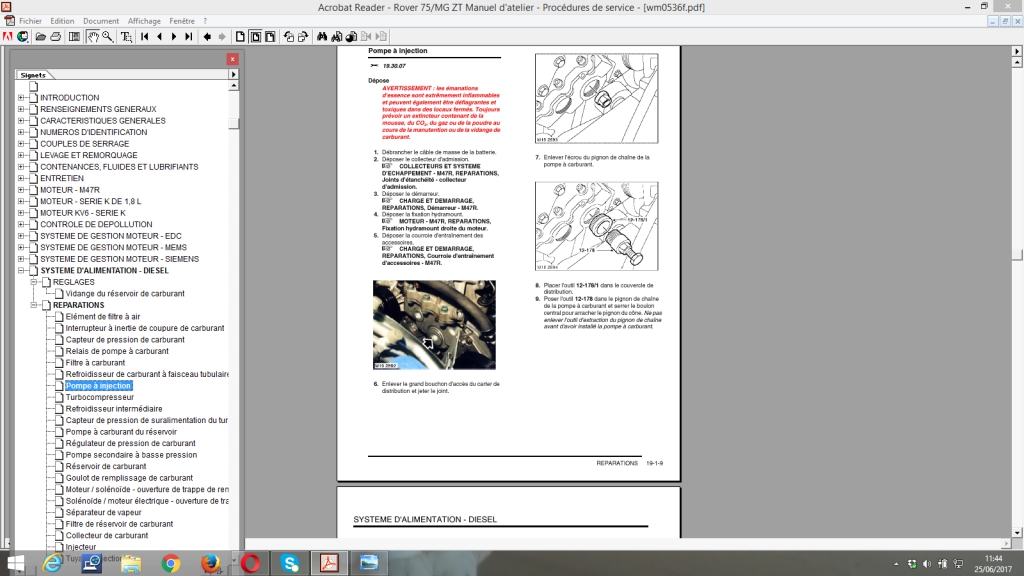This screenshot has width=1024, height=576.
Task: Click the Print toolbar icon
Action: pyautogui.click(x=56, y=37)
